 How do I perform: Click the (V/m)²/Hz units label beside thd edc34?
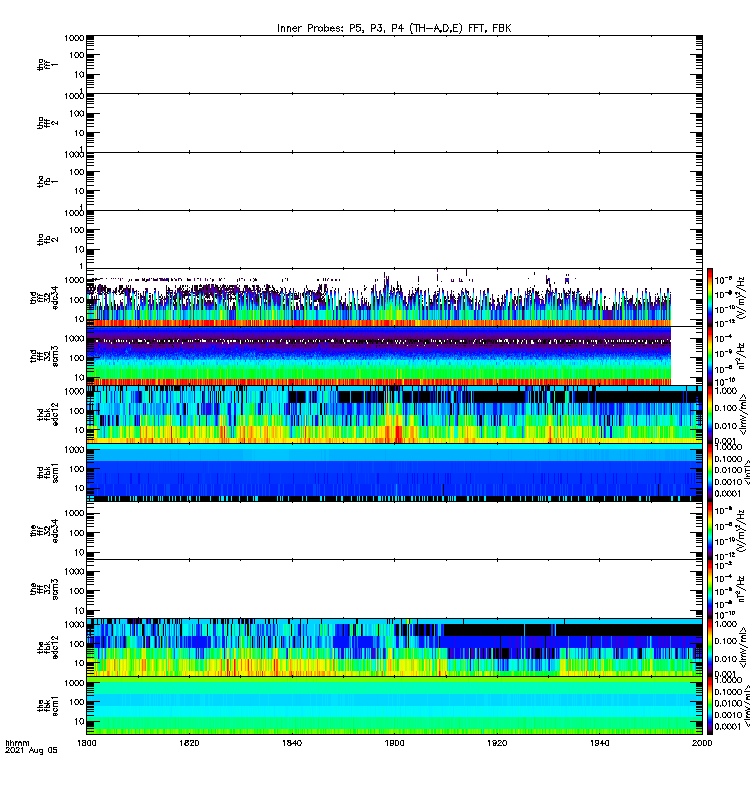click(741, 298)
